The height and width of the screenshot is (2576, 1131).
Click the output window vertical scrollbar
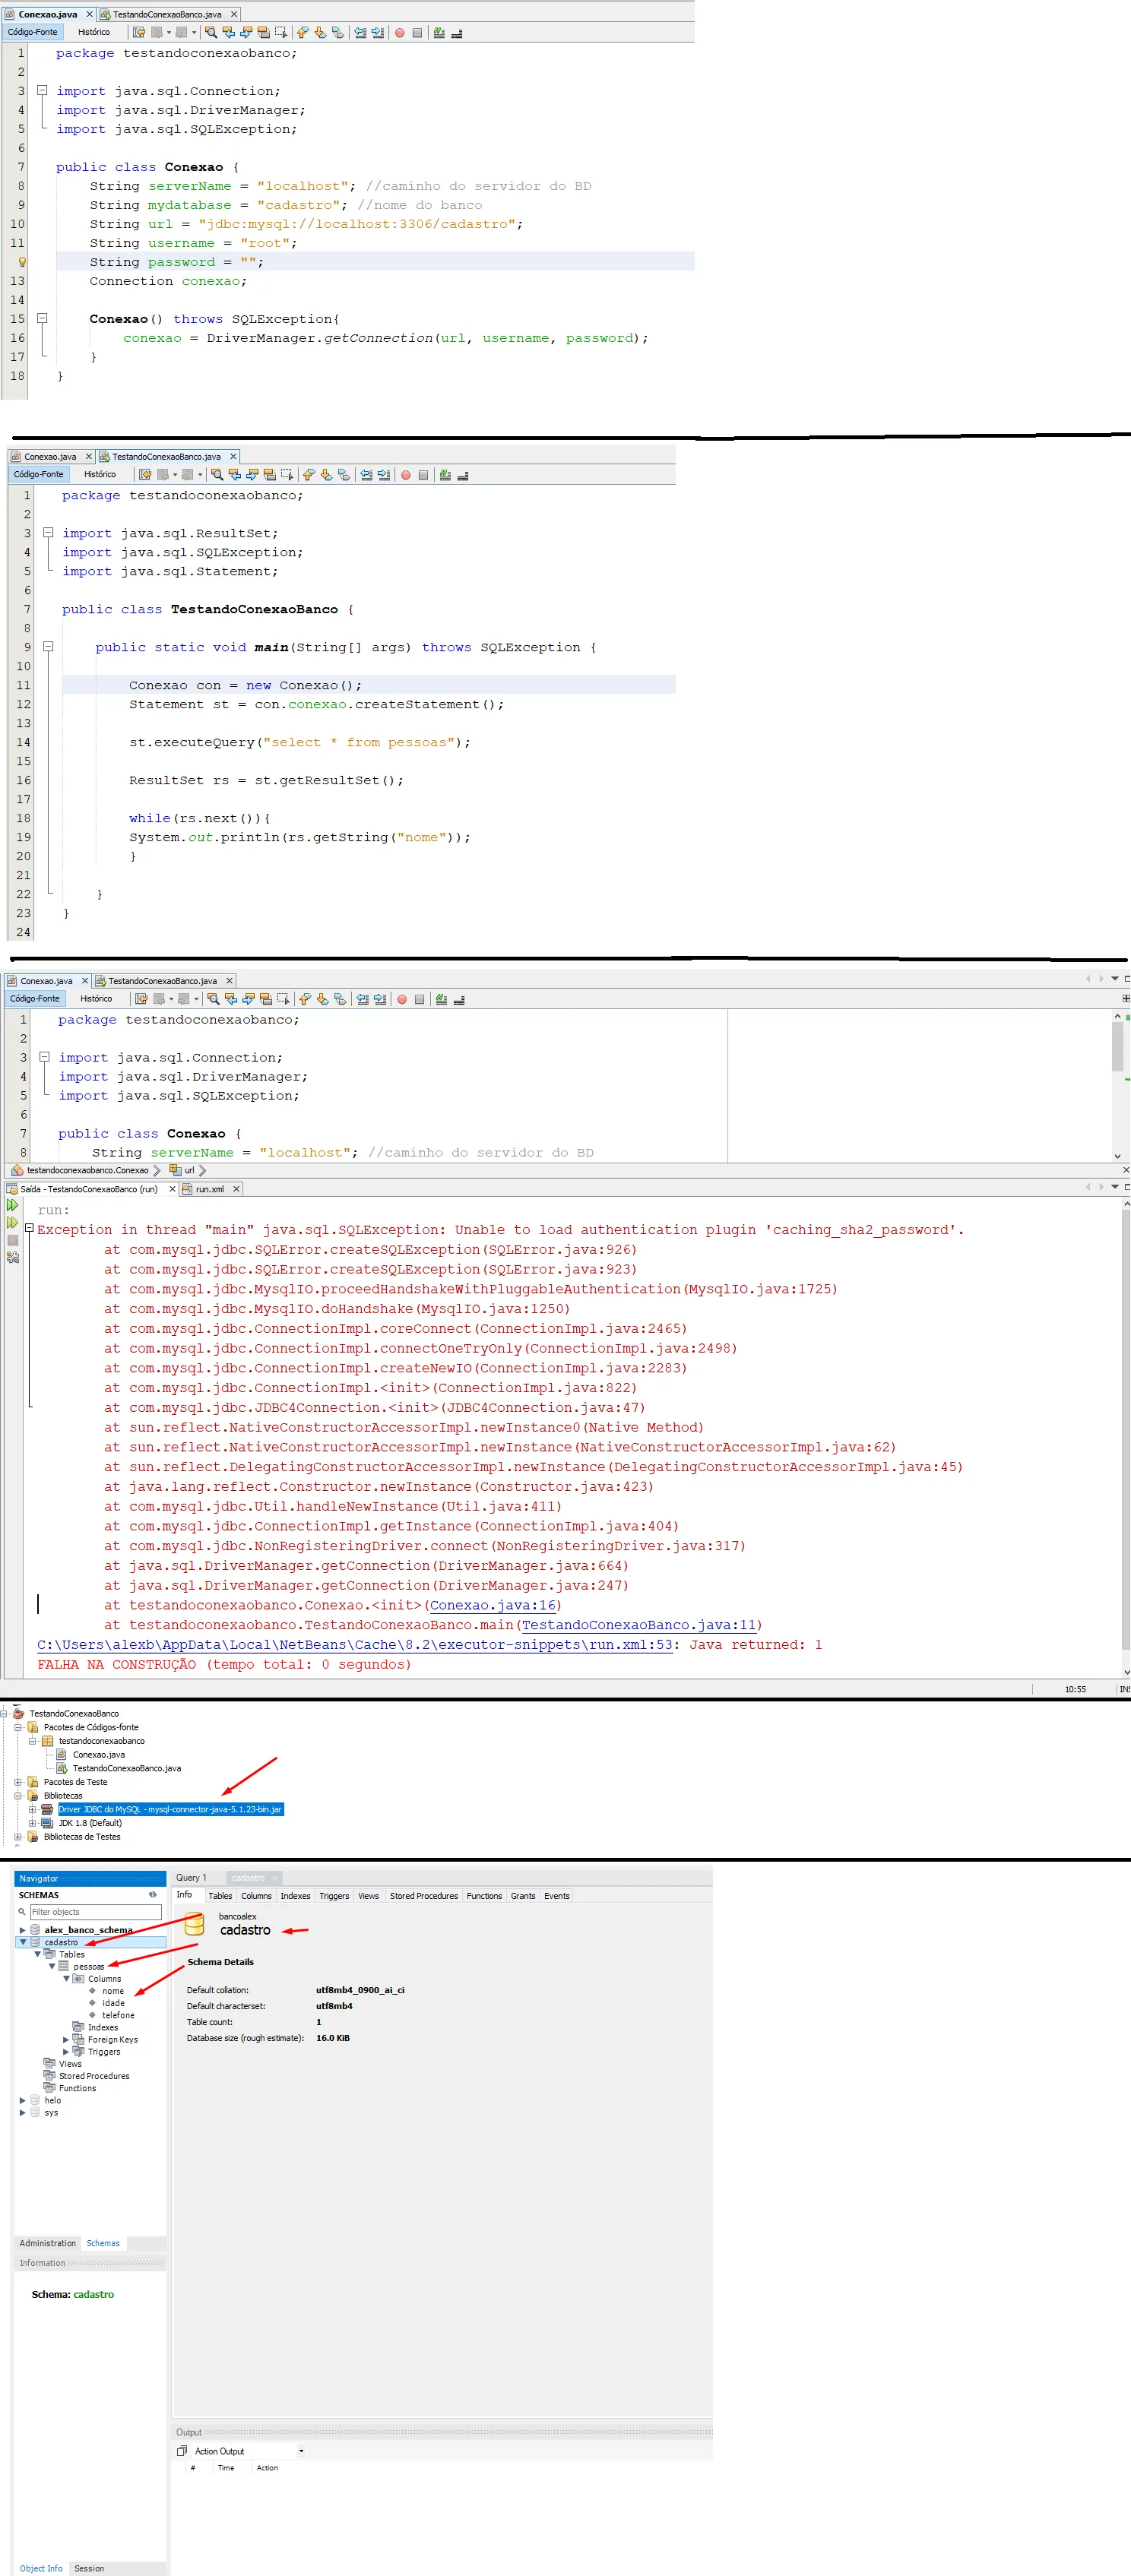point(1126,1438)
